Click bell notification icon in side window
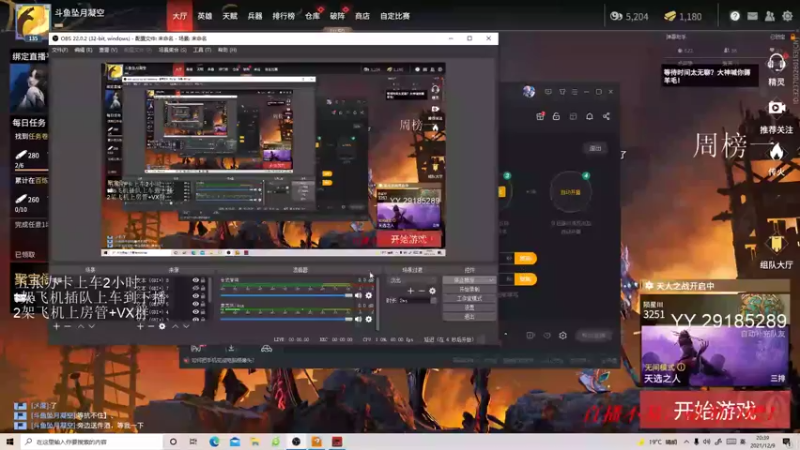This screenshot has height=450, width=800. pos(589,116)
